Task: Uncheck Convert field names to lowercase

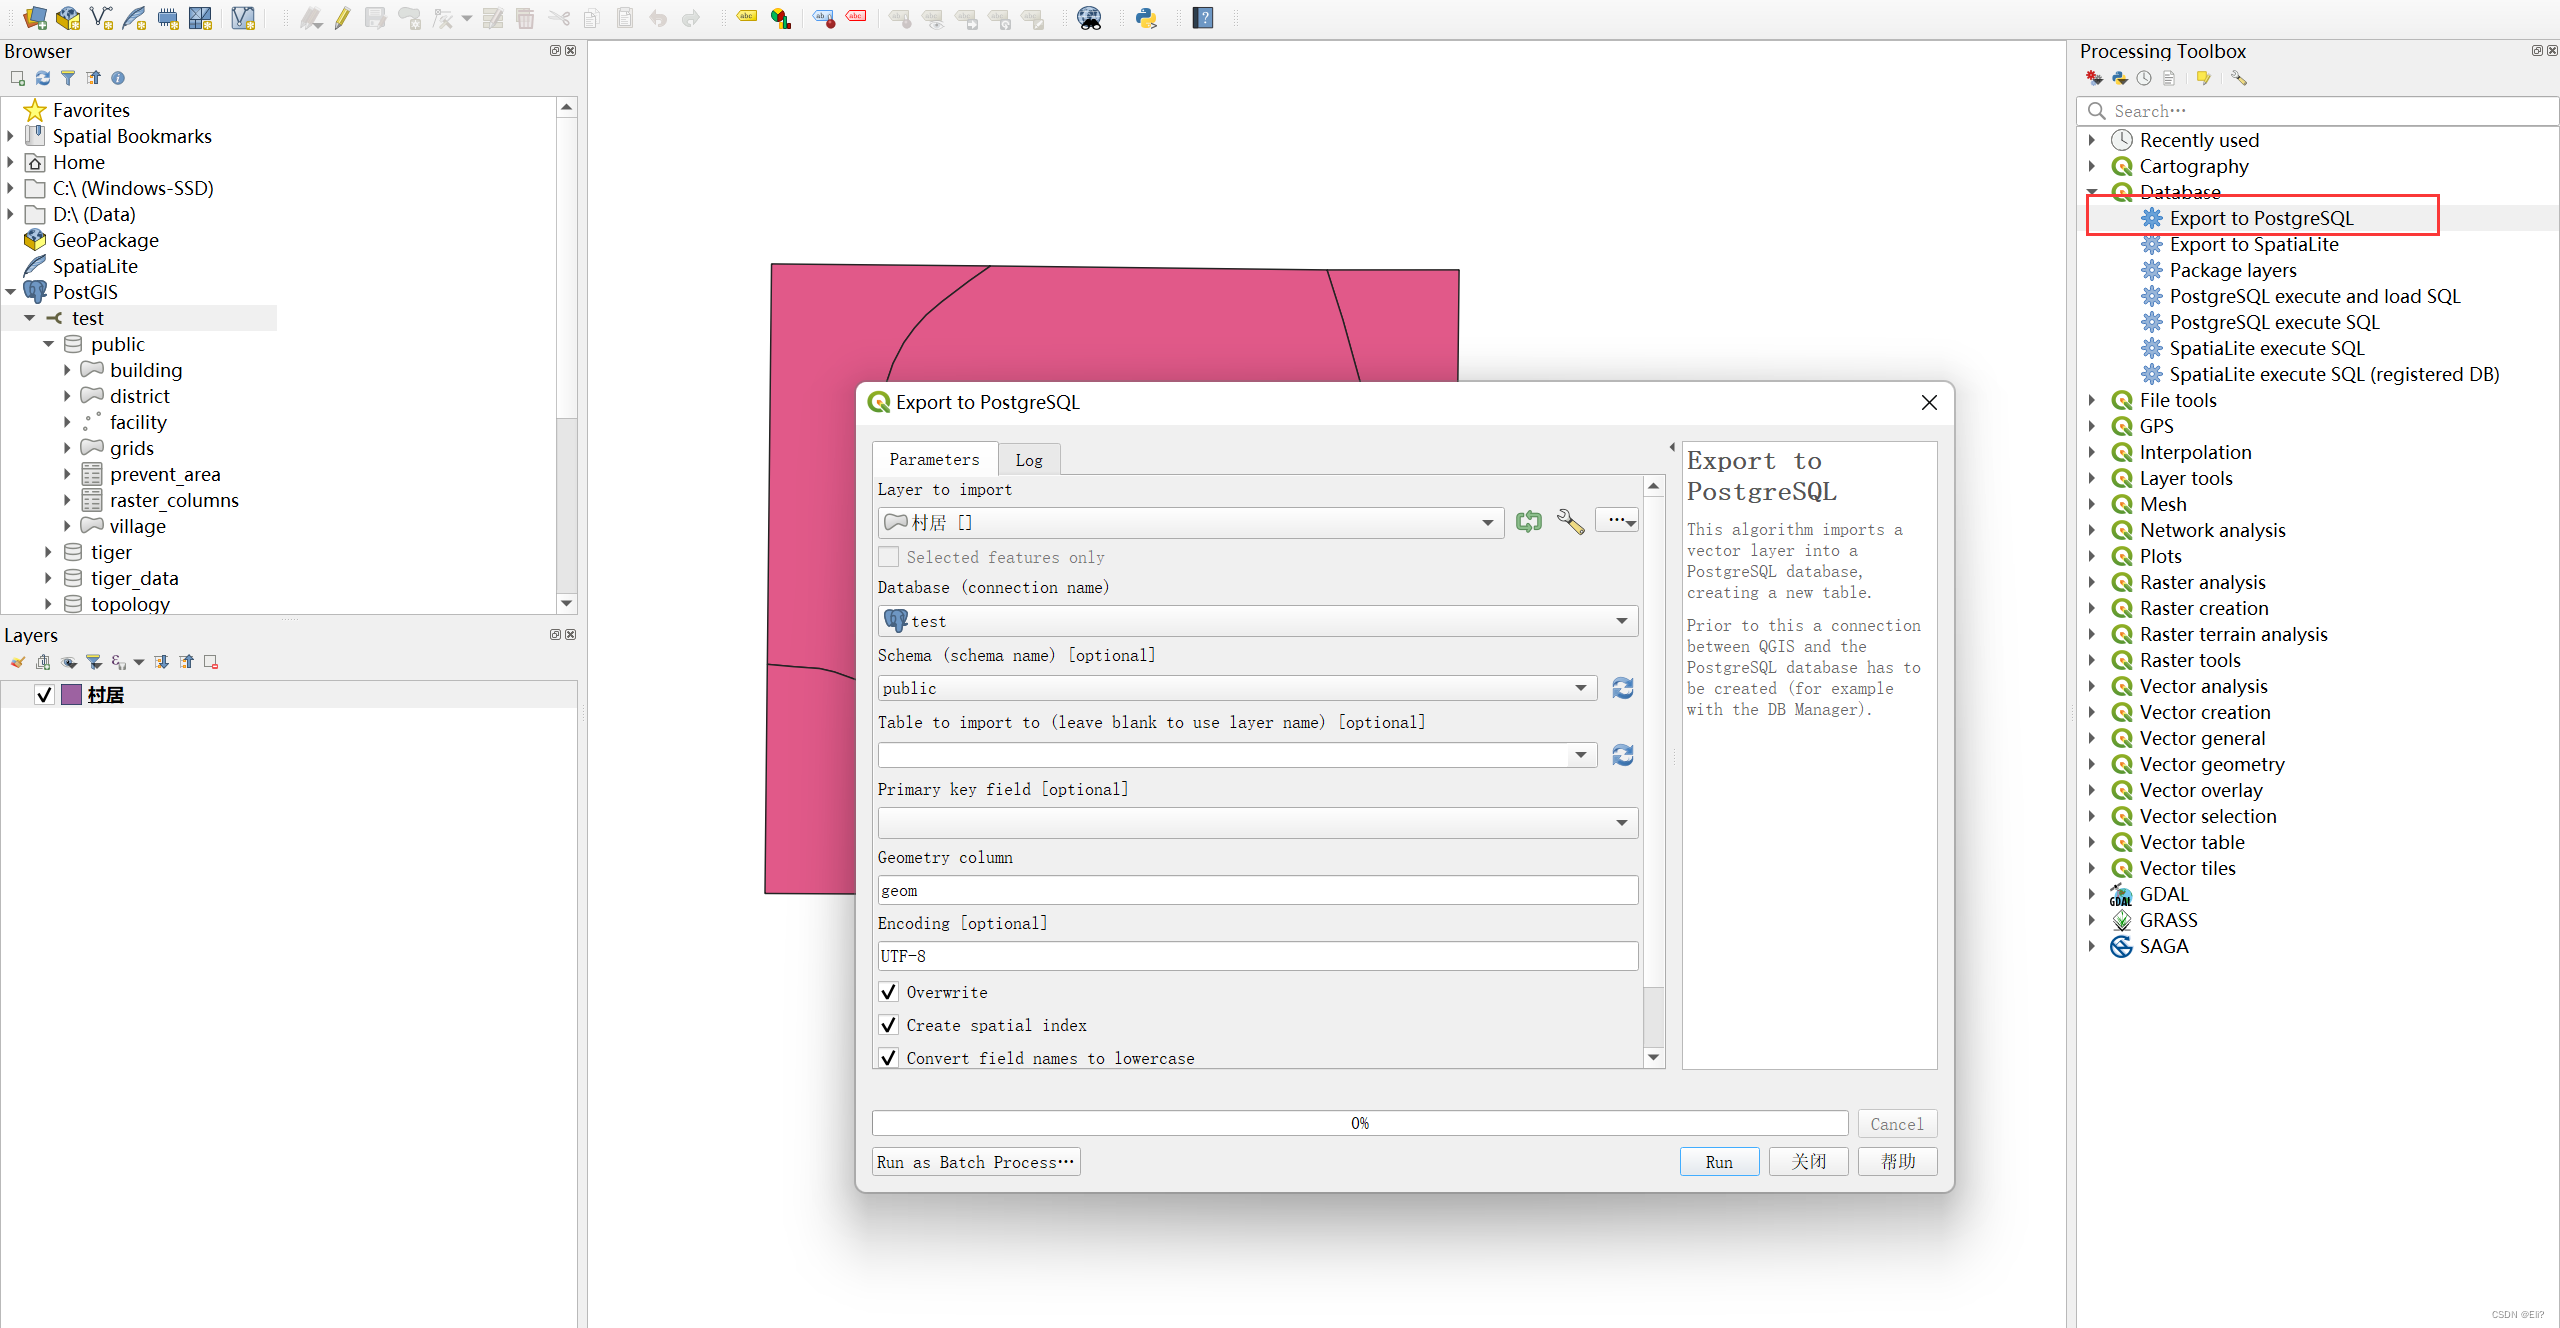Action: (888, 1058)
